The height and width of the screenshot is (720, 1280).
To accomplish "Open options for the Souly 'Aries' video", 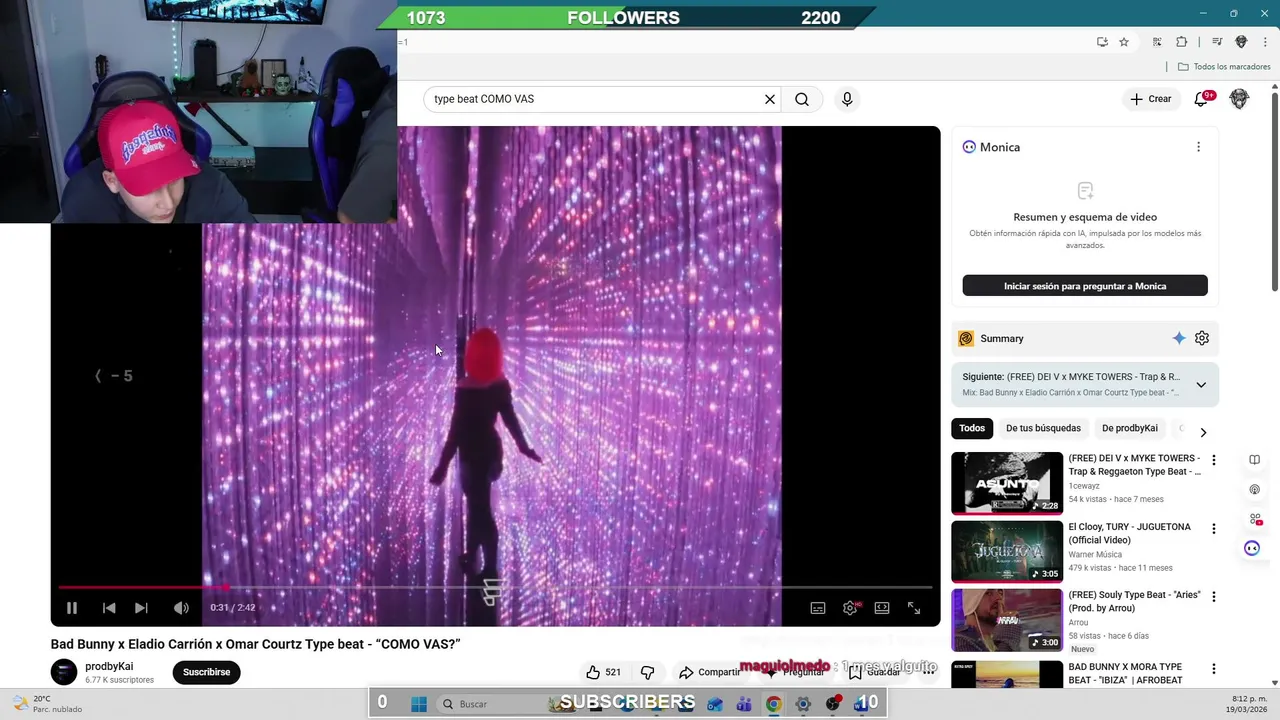I will (x=1214, y=597).
